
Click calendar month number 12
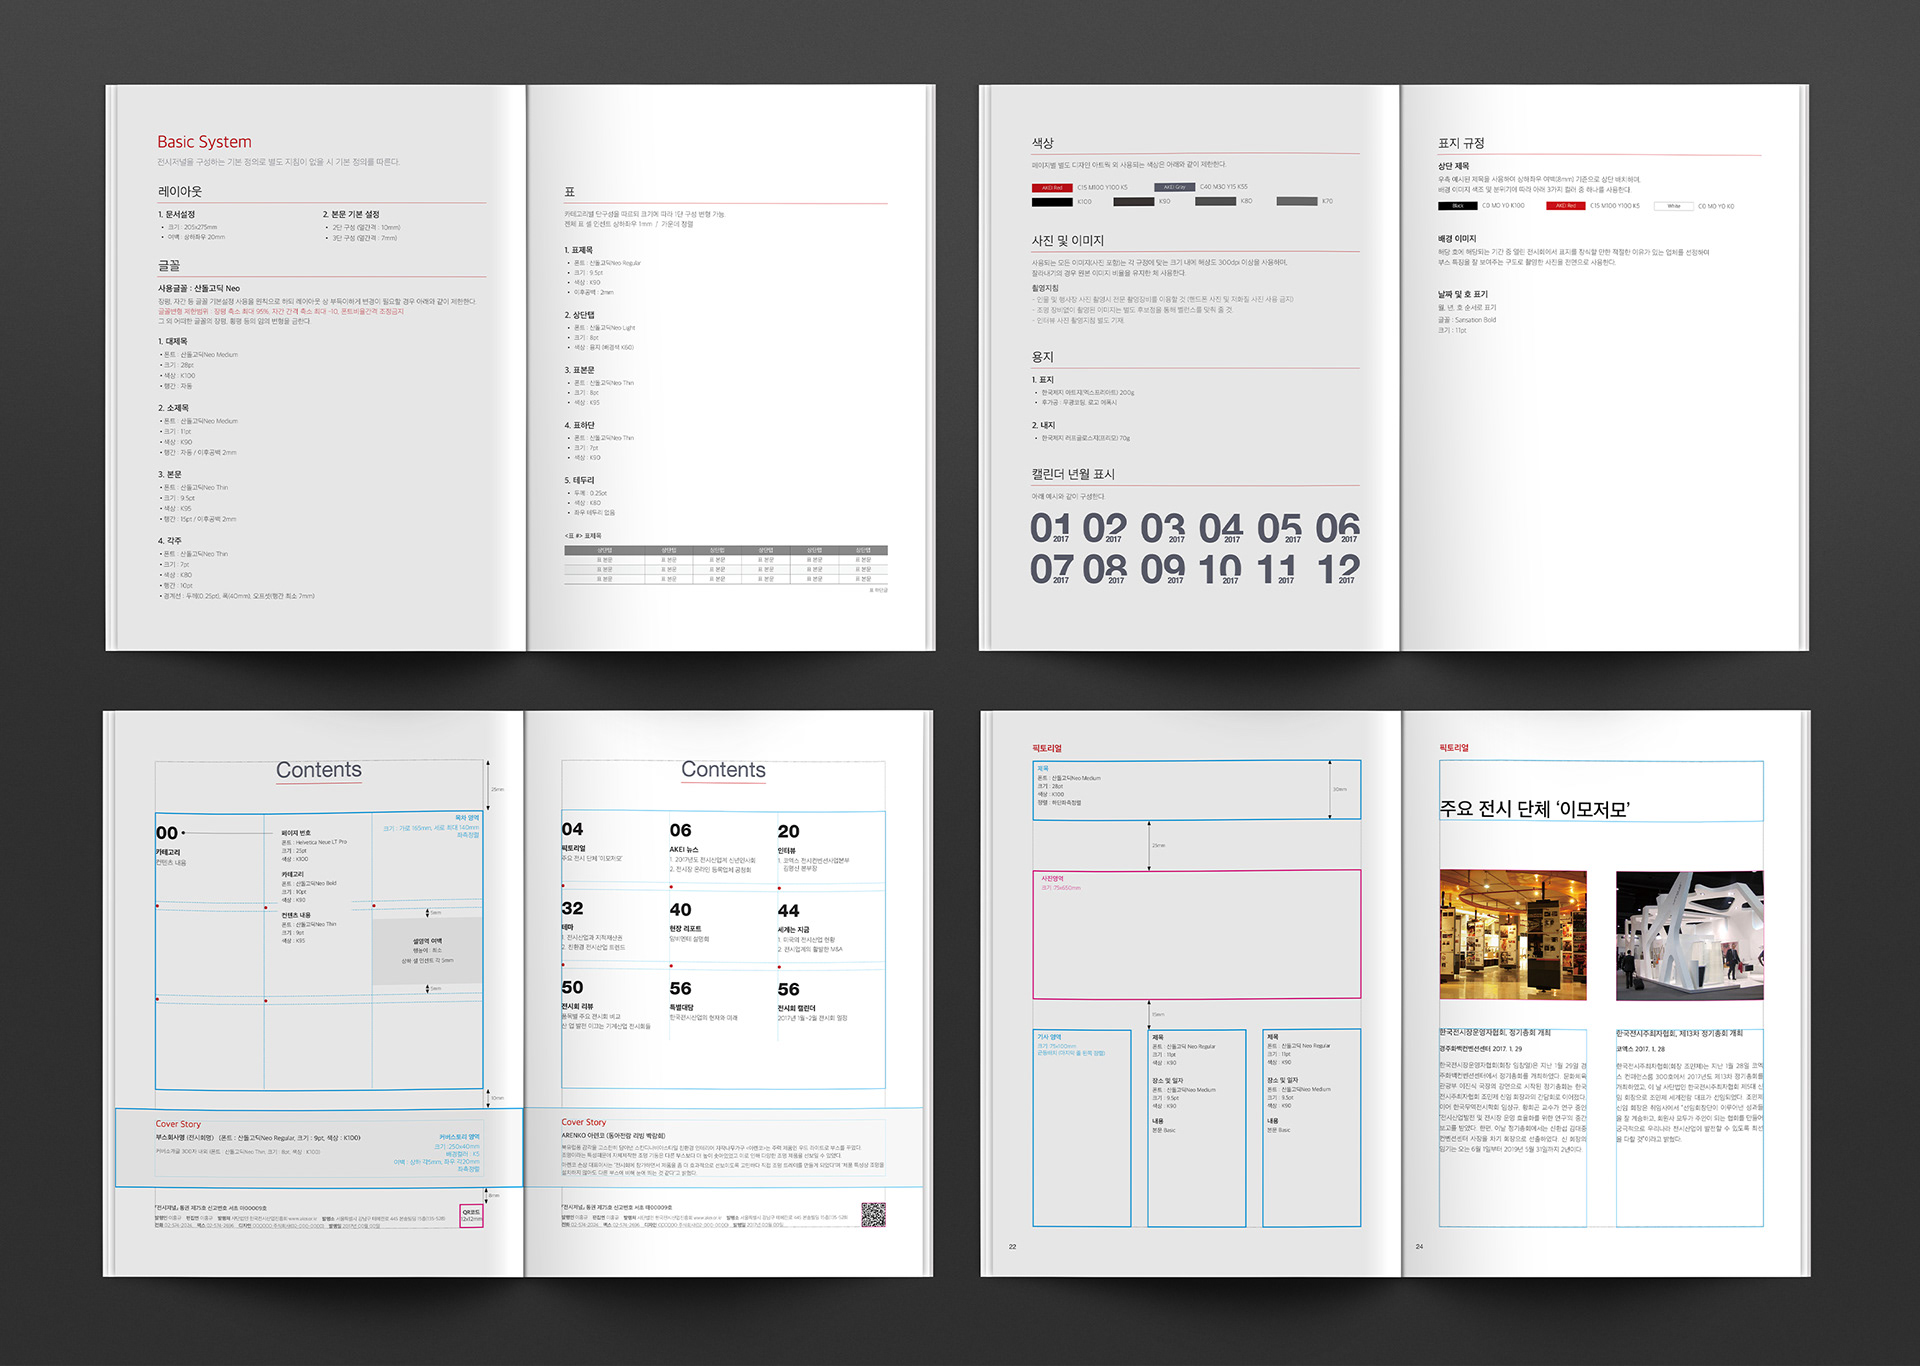[x=1338, y=570]
